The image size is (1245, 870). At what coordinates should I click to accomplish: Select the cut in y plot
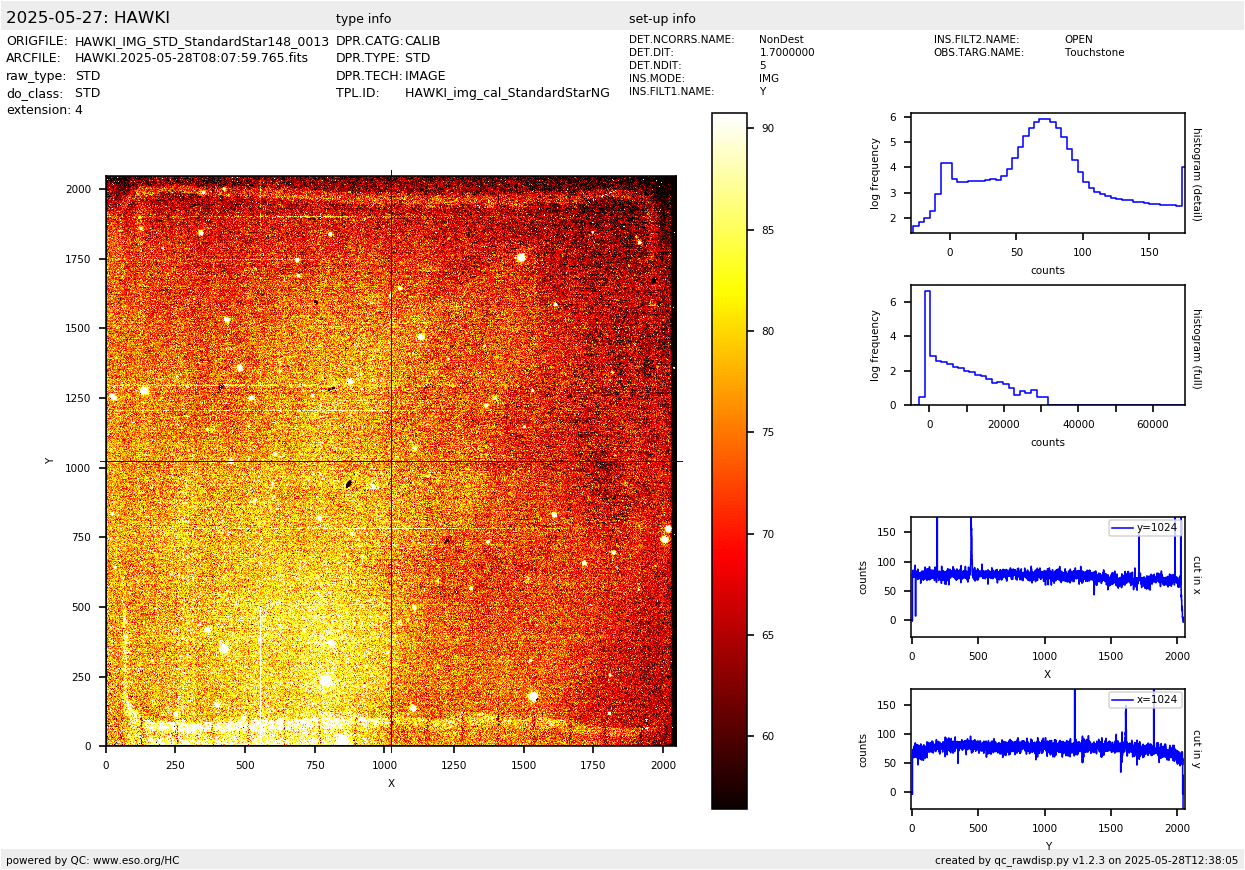tap(1047, 748)
